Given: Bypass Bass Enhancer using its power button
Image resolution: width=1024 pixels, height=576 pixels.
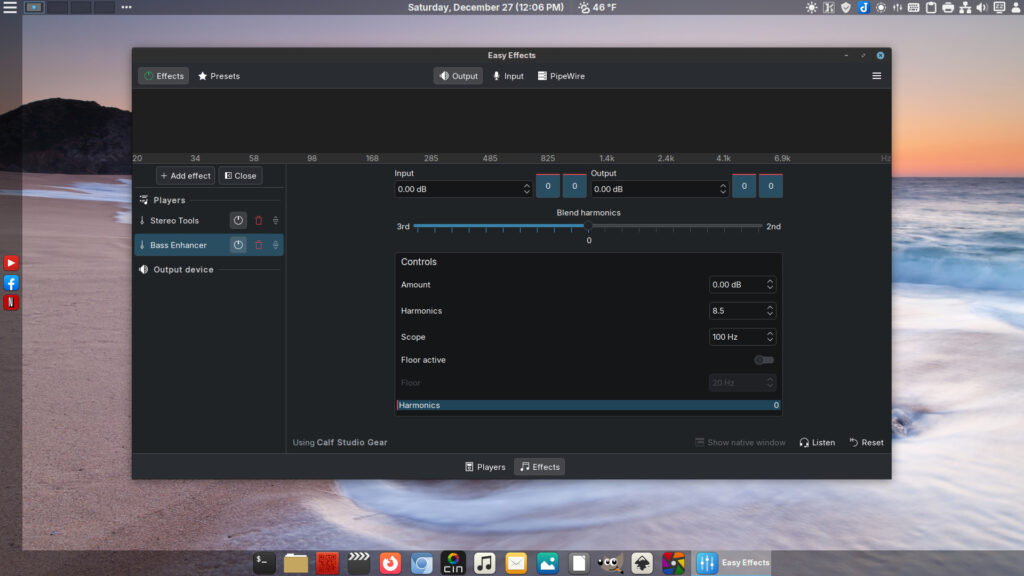Looking at the screenshot, I should pos(238,245).
